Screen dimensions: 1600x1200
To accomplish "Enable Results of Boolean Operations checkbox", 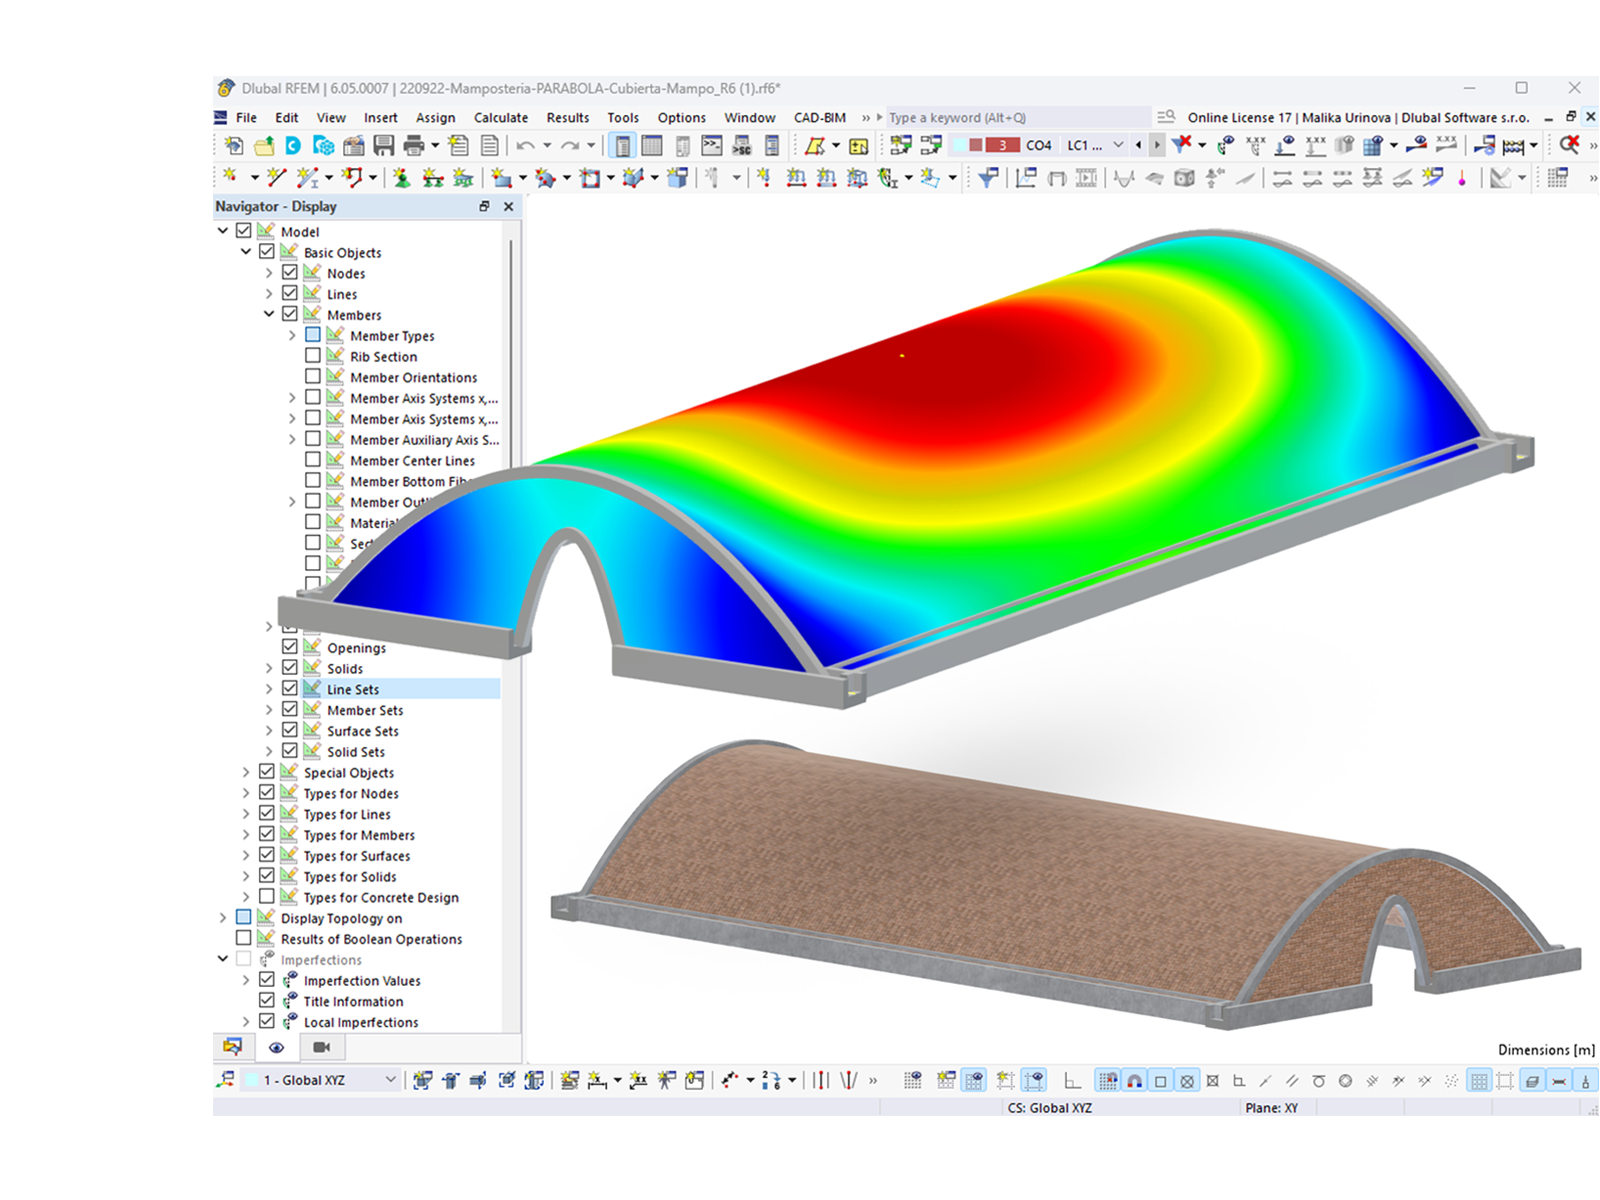I will pyautogui.click(x=244, y=938).
